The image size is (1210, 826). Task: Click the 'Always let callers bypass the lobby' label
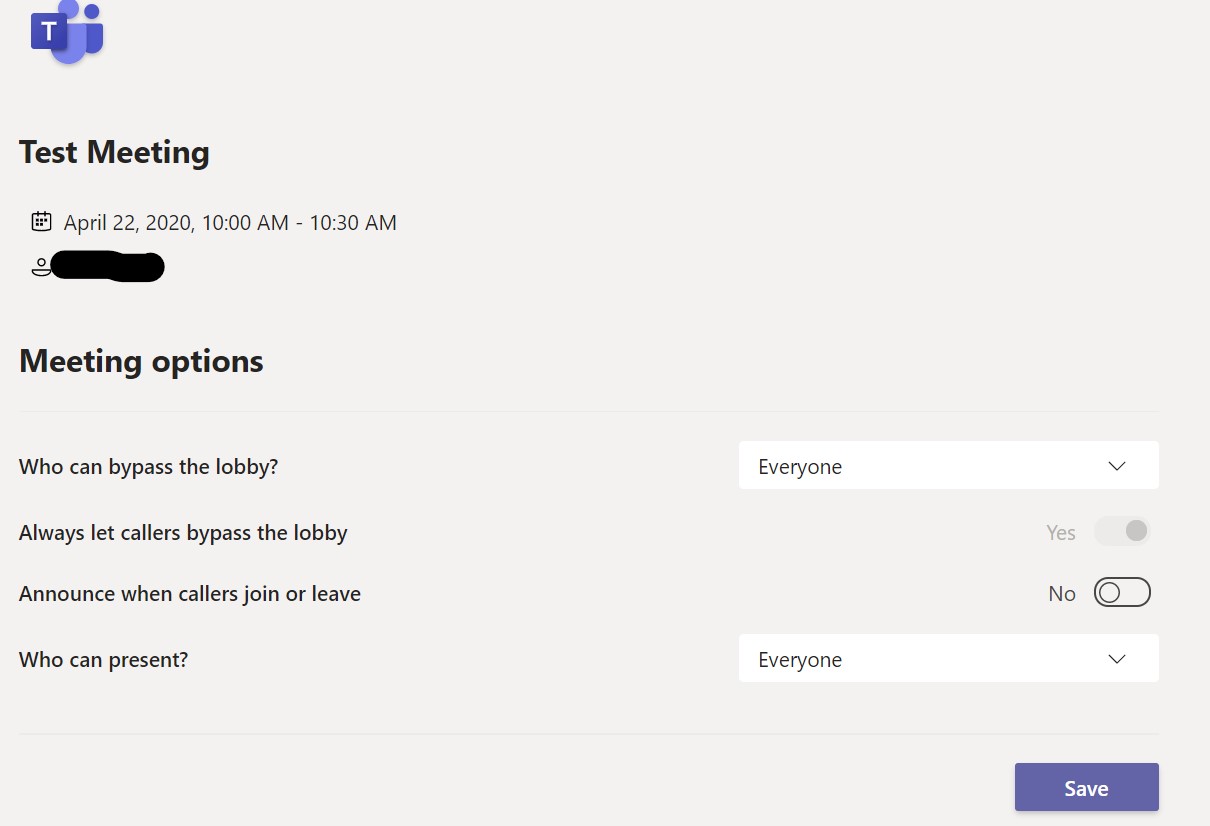point(183,533)
